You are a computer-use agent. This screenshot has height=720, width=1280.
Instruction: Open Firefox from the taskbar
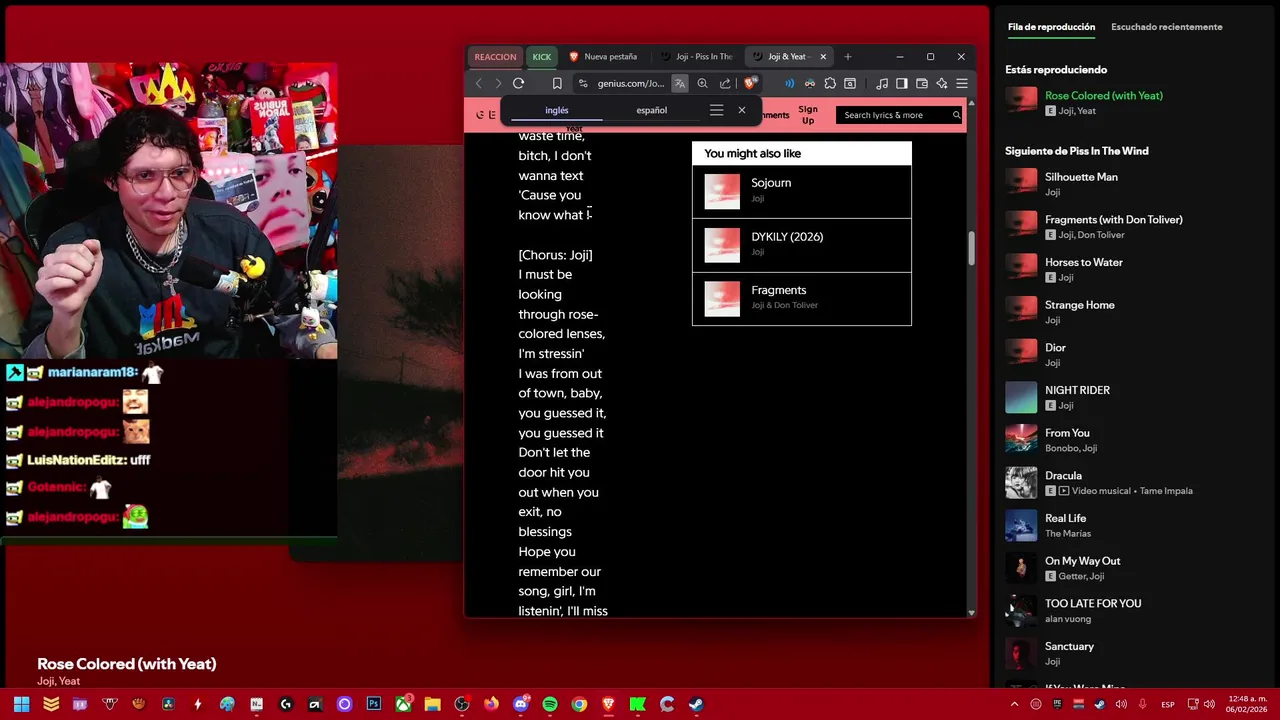tap(491, 704)
